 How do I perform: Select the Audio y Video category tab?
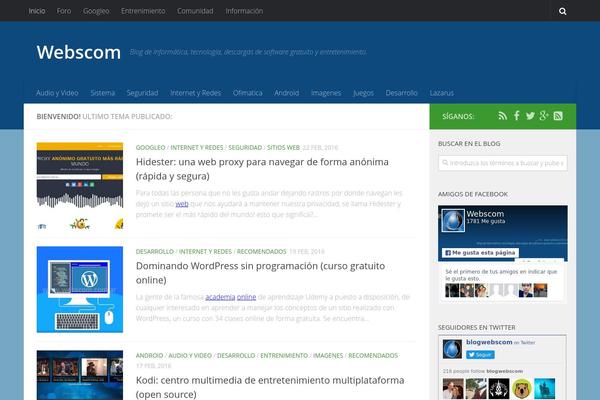click(57, 93)
